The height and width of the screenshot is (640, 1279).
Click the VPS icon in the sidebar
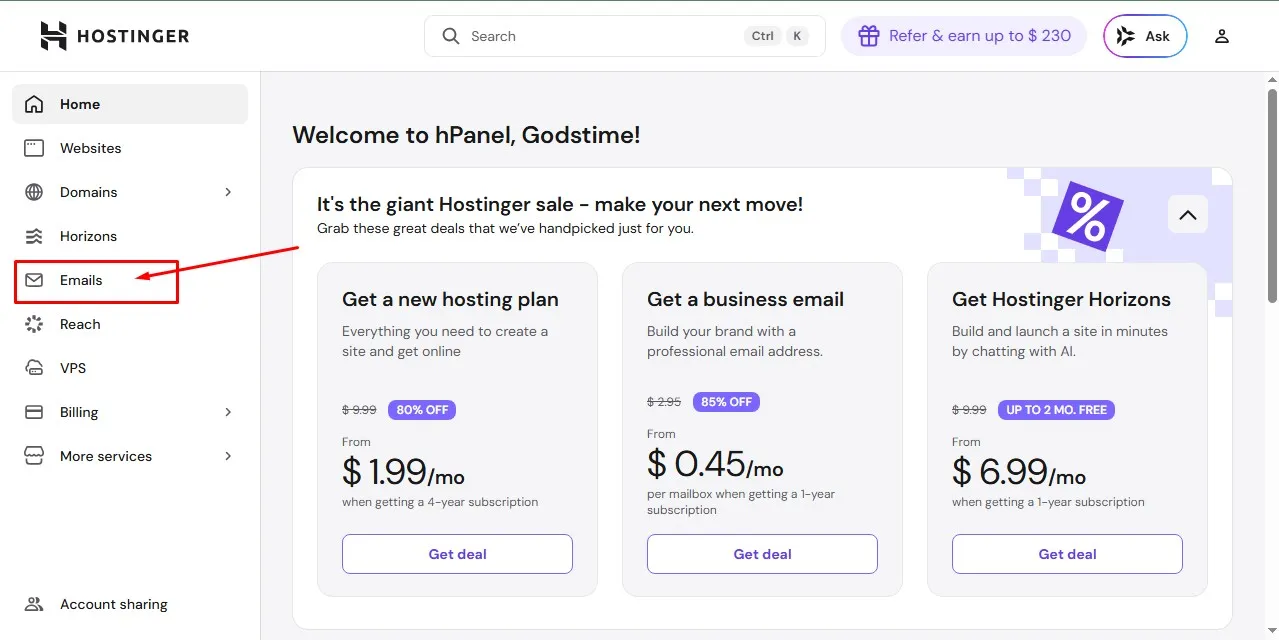[x=35, y=368]
